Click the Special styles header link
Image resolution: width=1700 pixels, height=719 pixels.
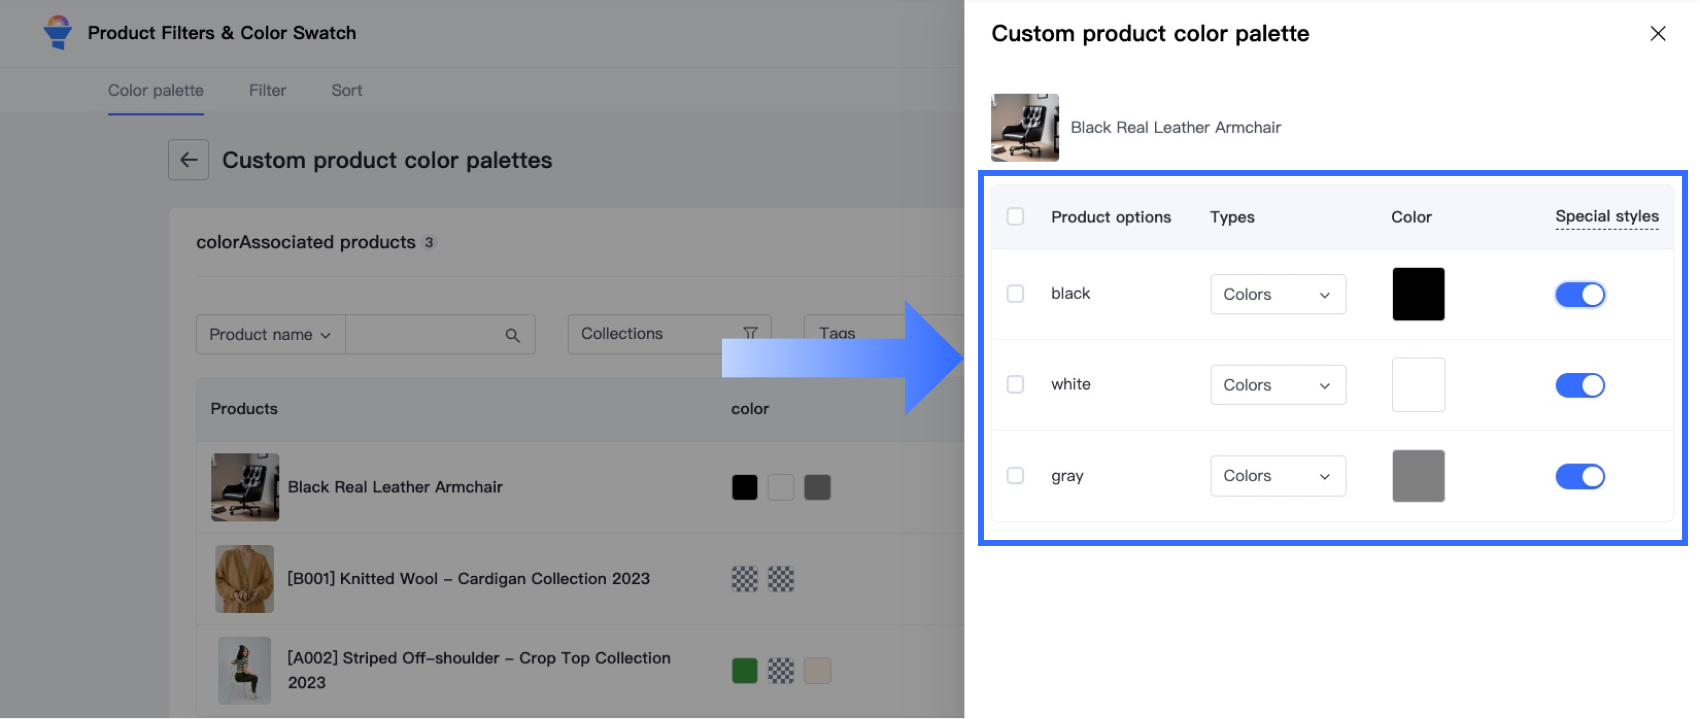tap(1606, 217)
